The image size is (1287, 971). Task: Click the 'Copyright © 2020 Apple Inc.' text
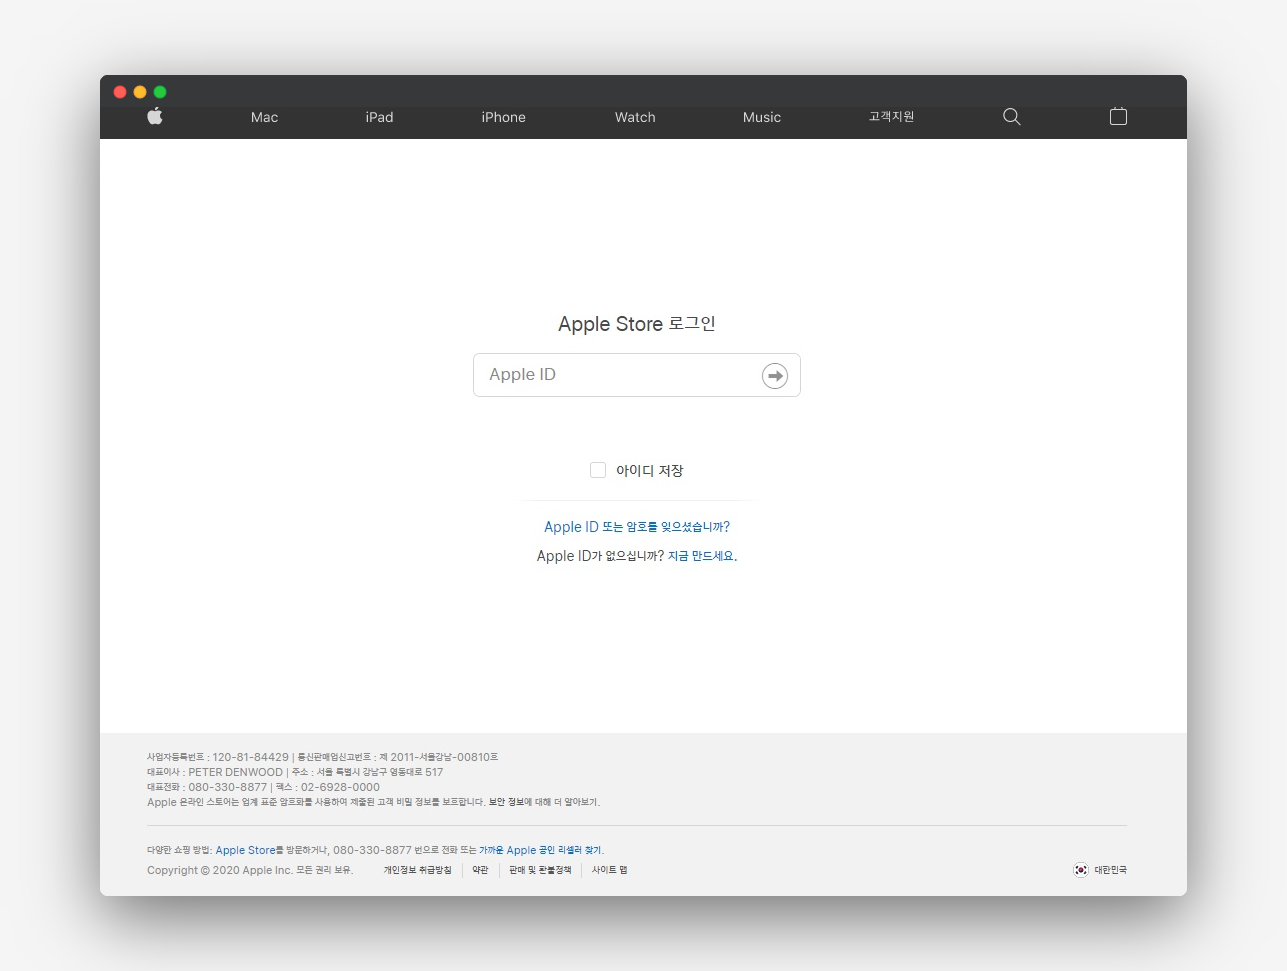point(220,870)
